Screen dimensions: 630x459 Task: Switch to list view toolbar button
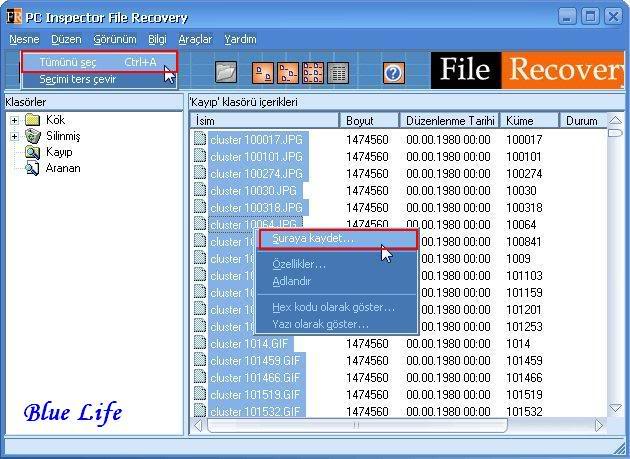click(x=313, y=73)
